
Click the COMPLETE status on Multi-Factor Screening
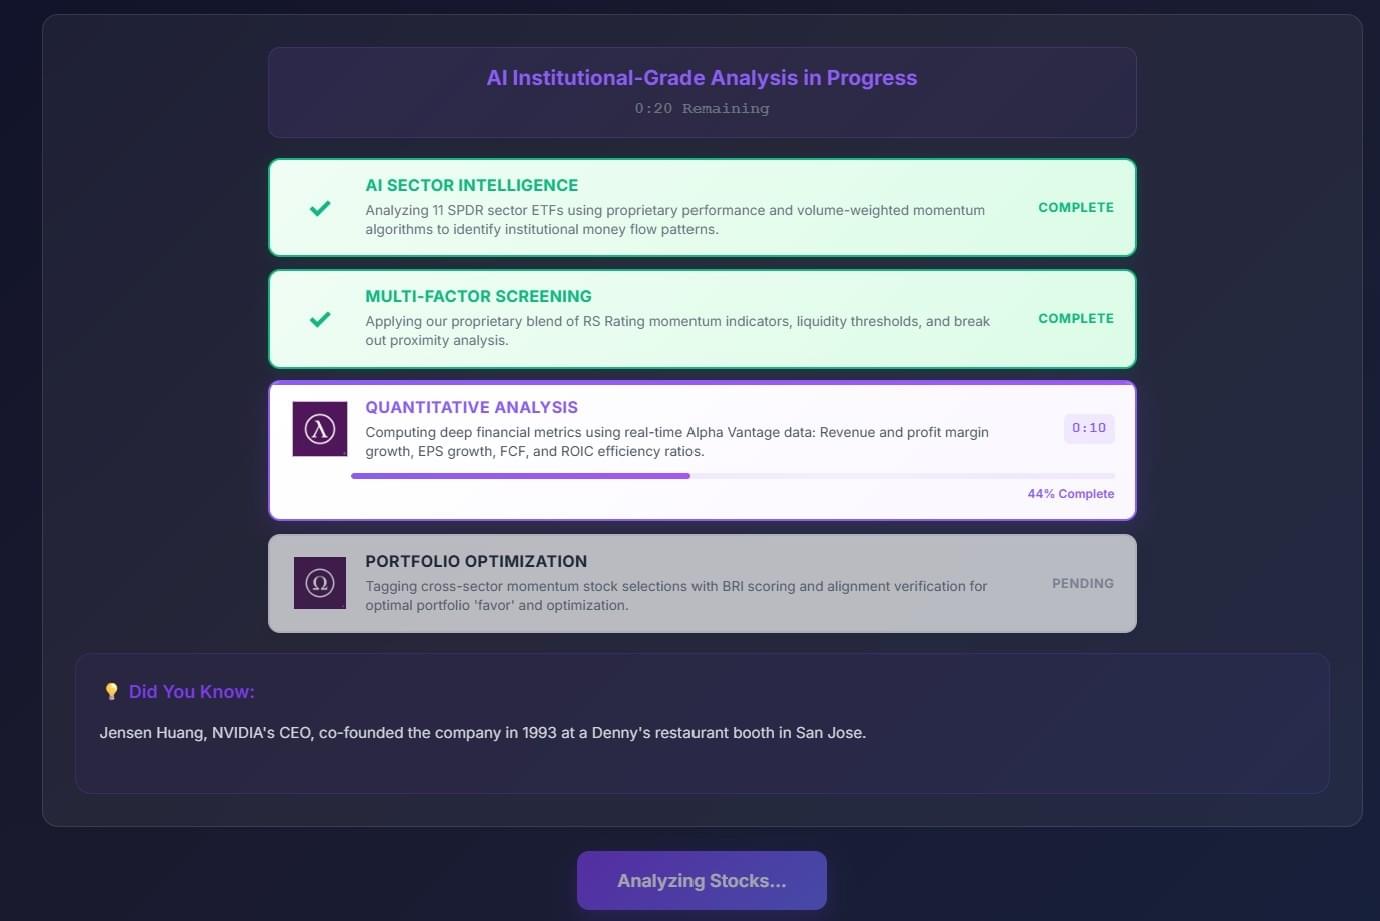pos(1075,319)
